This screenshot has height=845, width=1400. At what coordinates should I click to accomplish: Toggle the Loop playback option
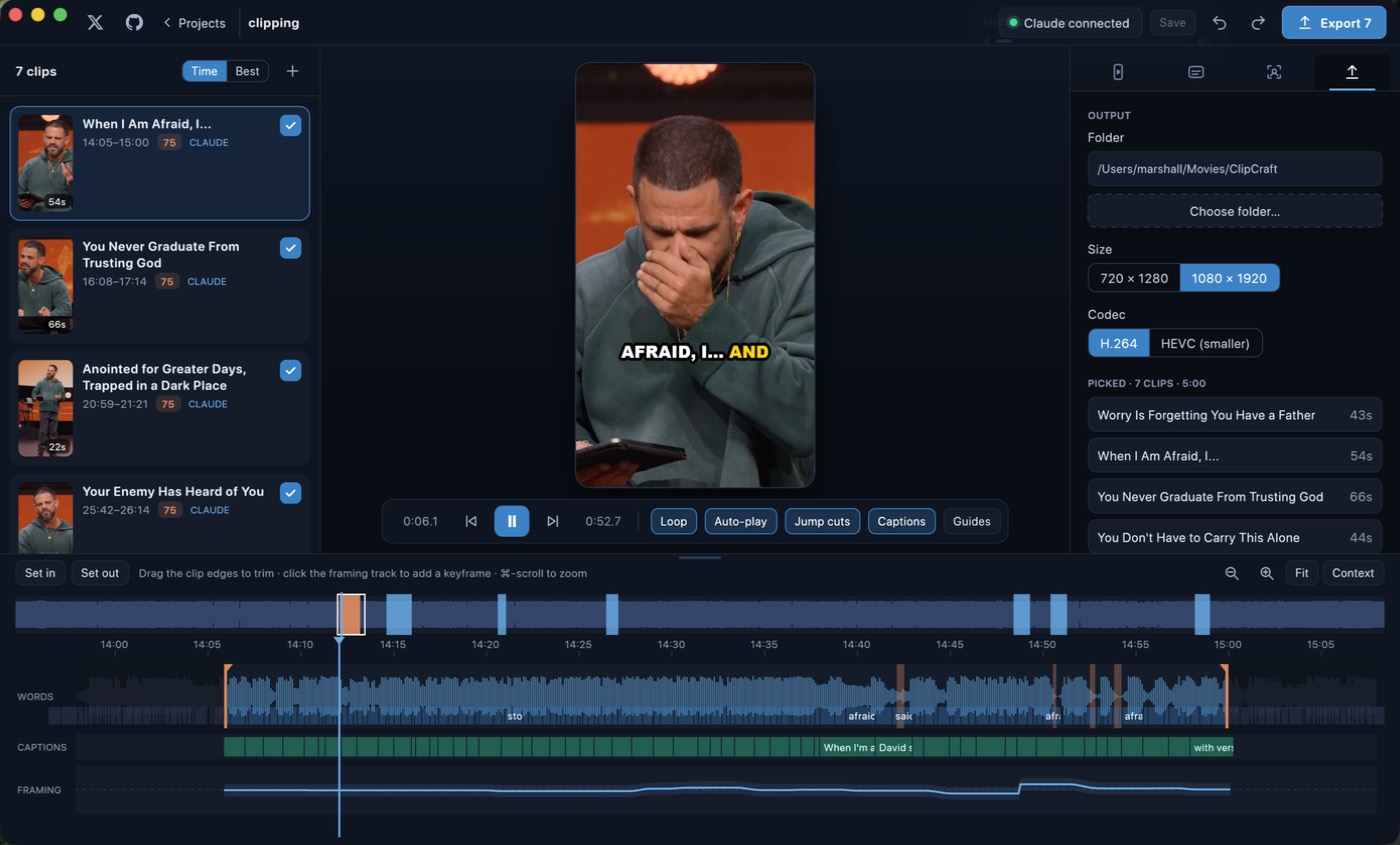click(x=674, y=521)
